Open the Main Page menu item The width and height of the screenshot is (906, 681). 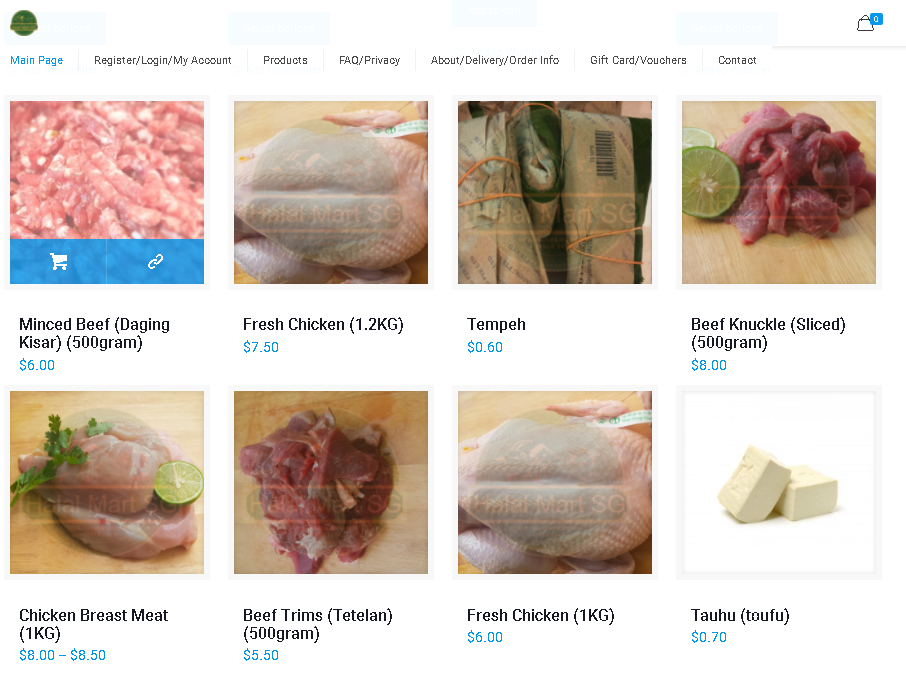coord(37,60)
